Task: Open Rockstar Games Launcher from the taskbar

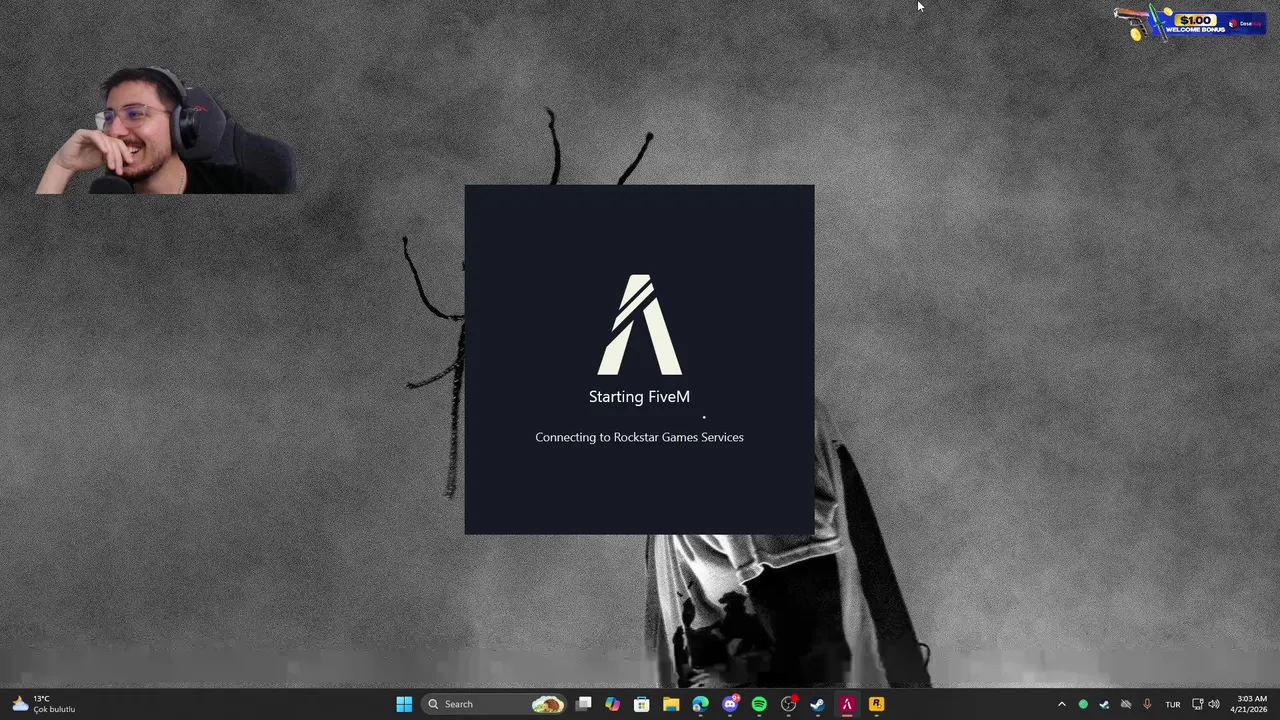Action: coord(876,704)
